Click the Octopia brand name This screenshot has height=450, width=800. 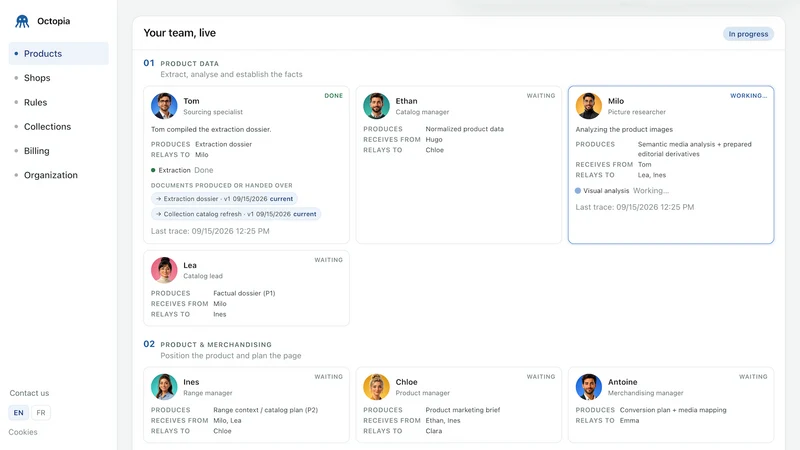54,21
